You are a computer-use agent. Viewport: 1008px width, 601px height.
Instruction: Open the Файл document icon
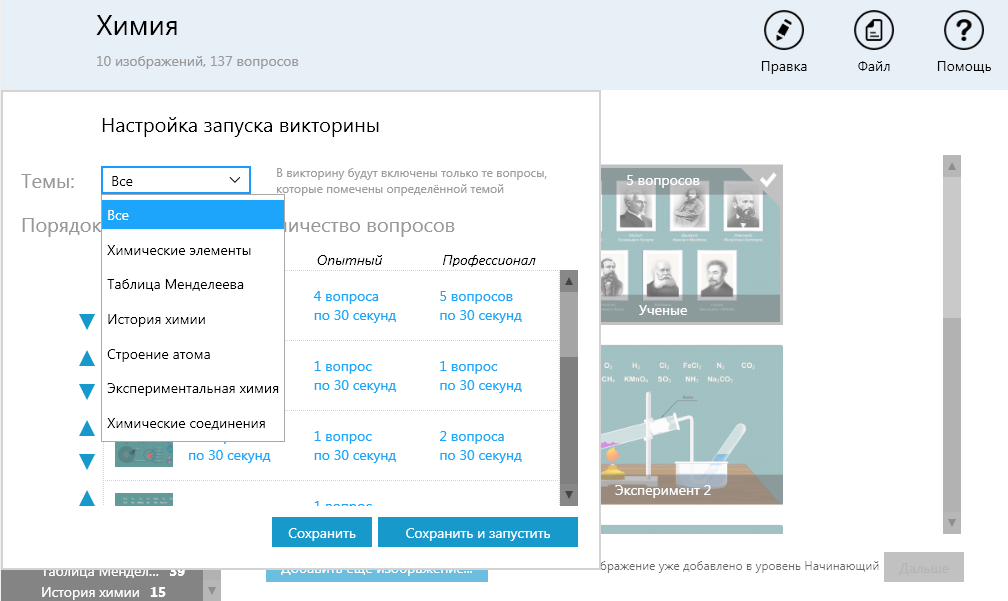(x=873, y=31)
